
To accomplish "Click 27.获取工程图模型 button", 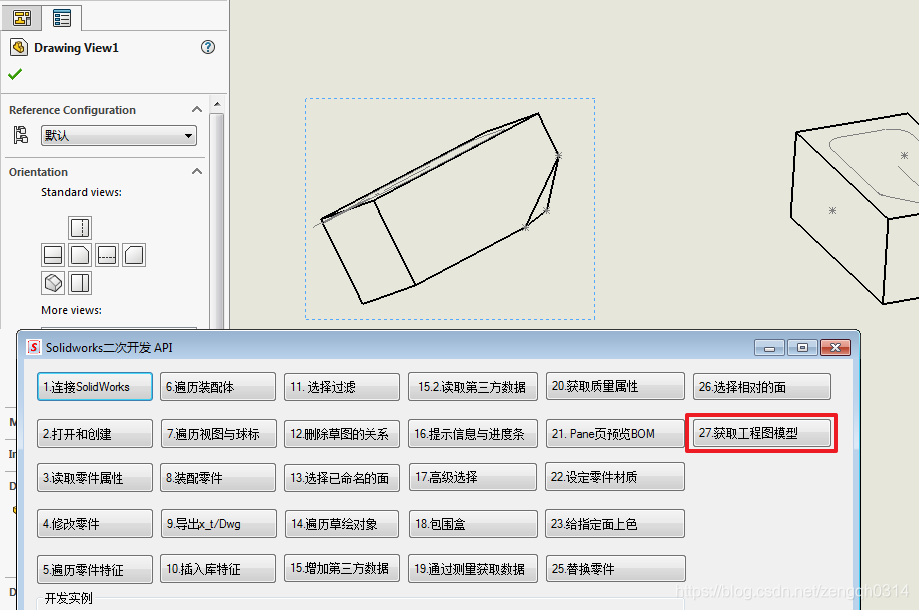I will [761, 433].
